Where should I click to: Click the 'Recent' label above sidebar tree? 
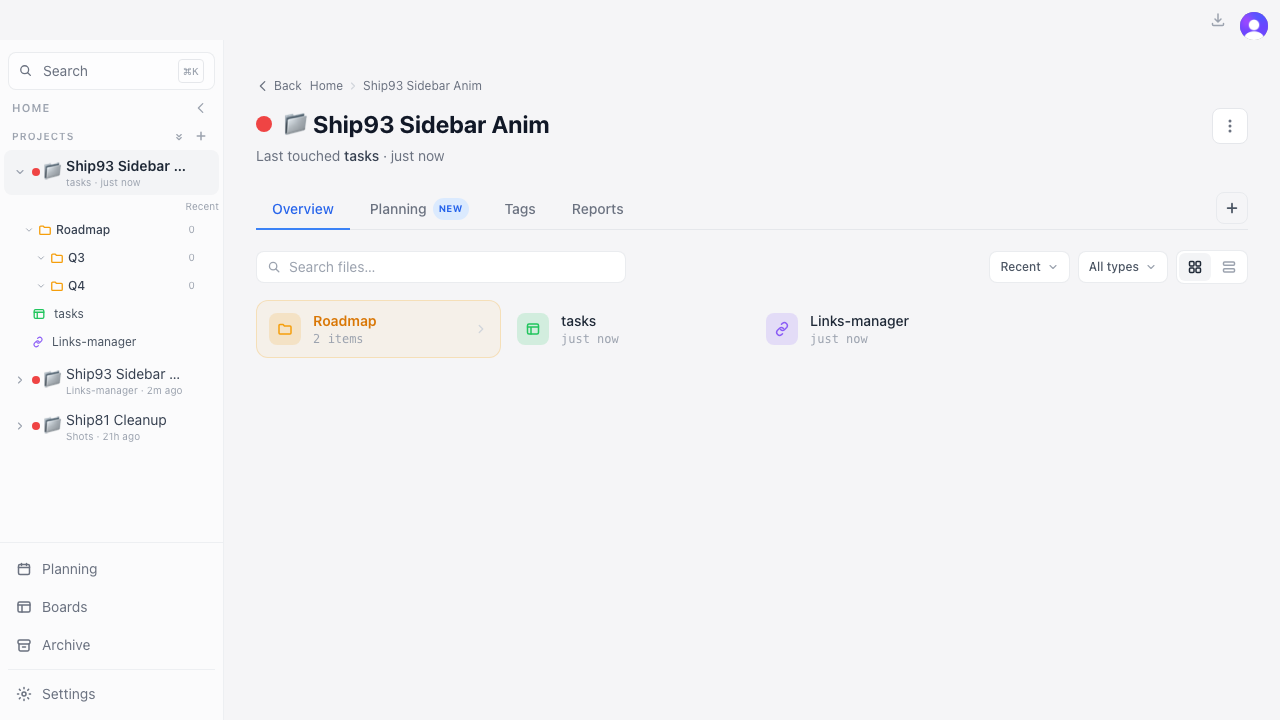pos(202,207)
